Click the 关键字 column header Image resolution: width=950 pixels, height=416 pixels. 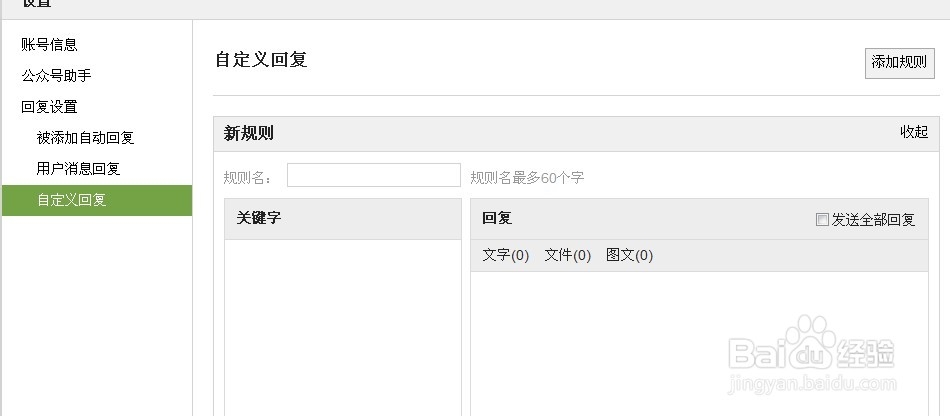click(259, 218)
